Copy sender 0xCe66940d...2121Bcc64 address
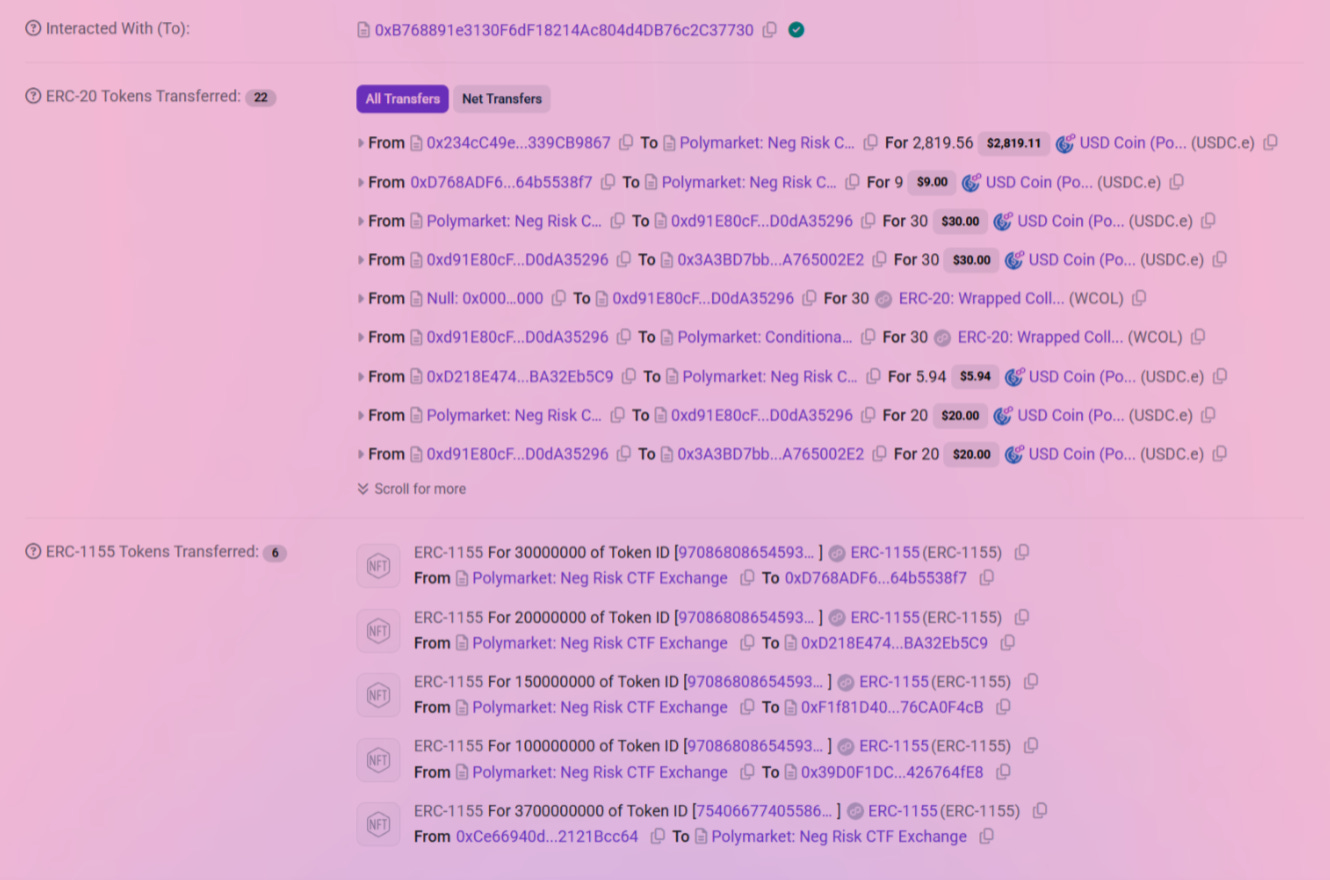 tap(657, 836)
